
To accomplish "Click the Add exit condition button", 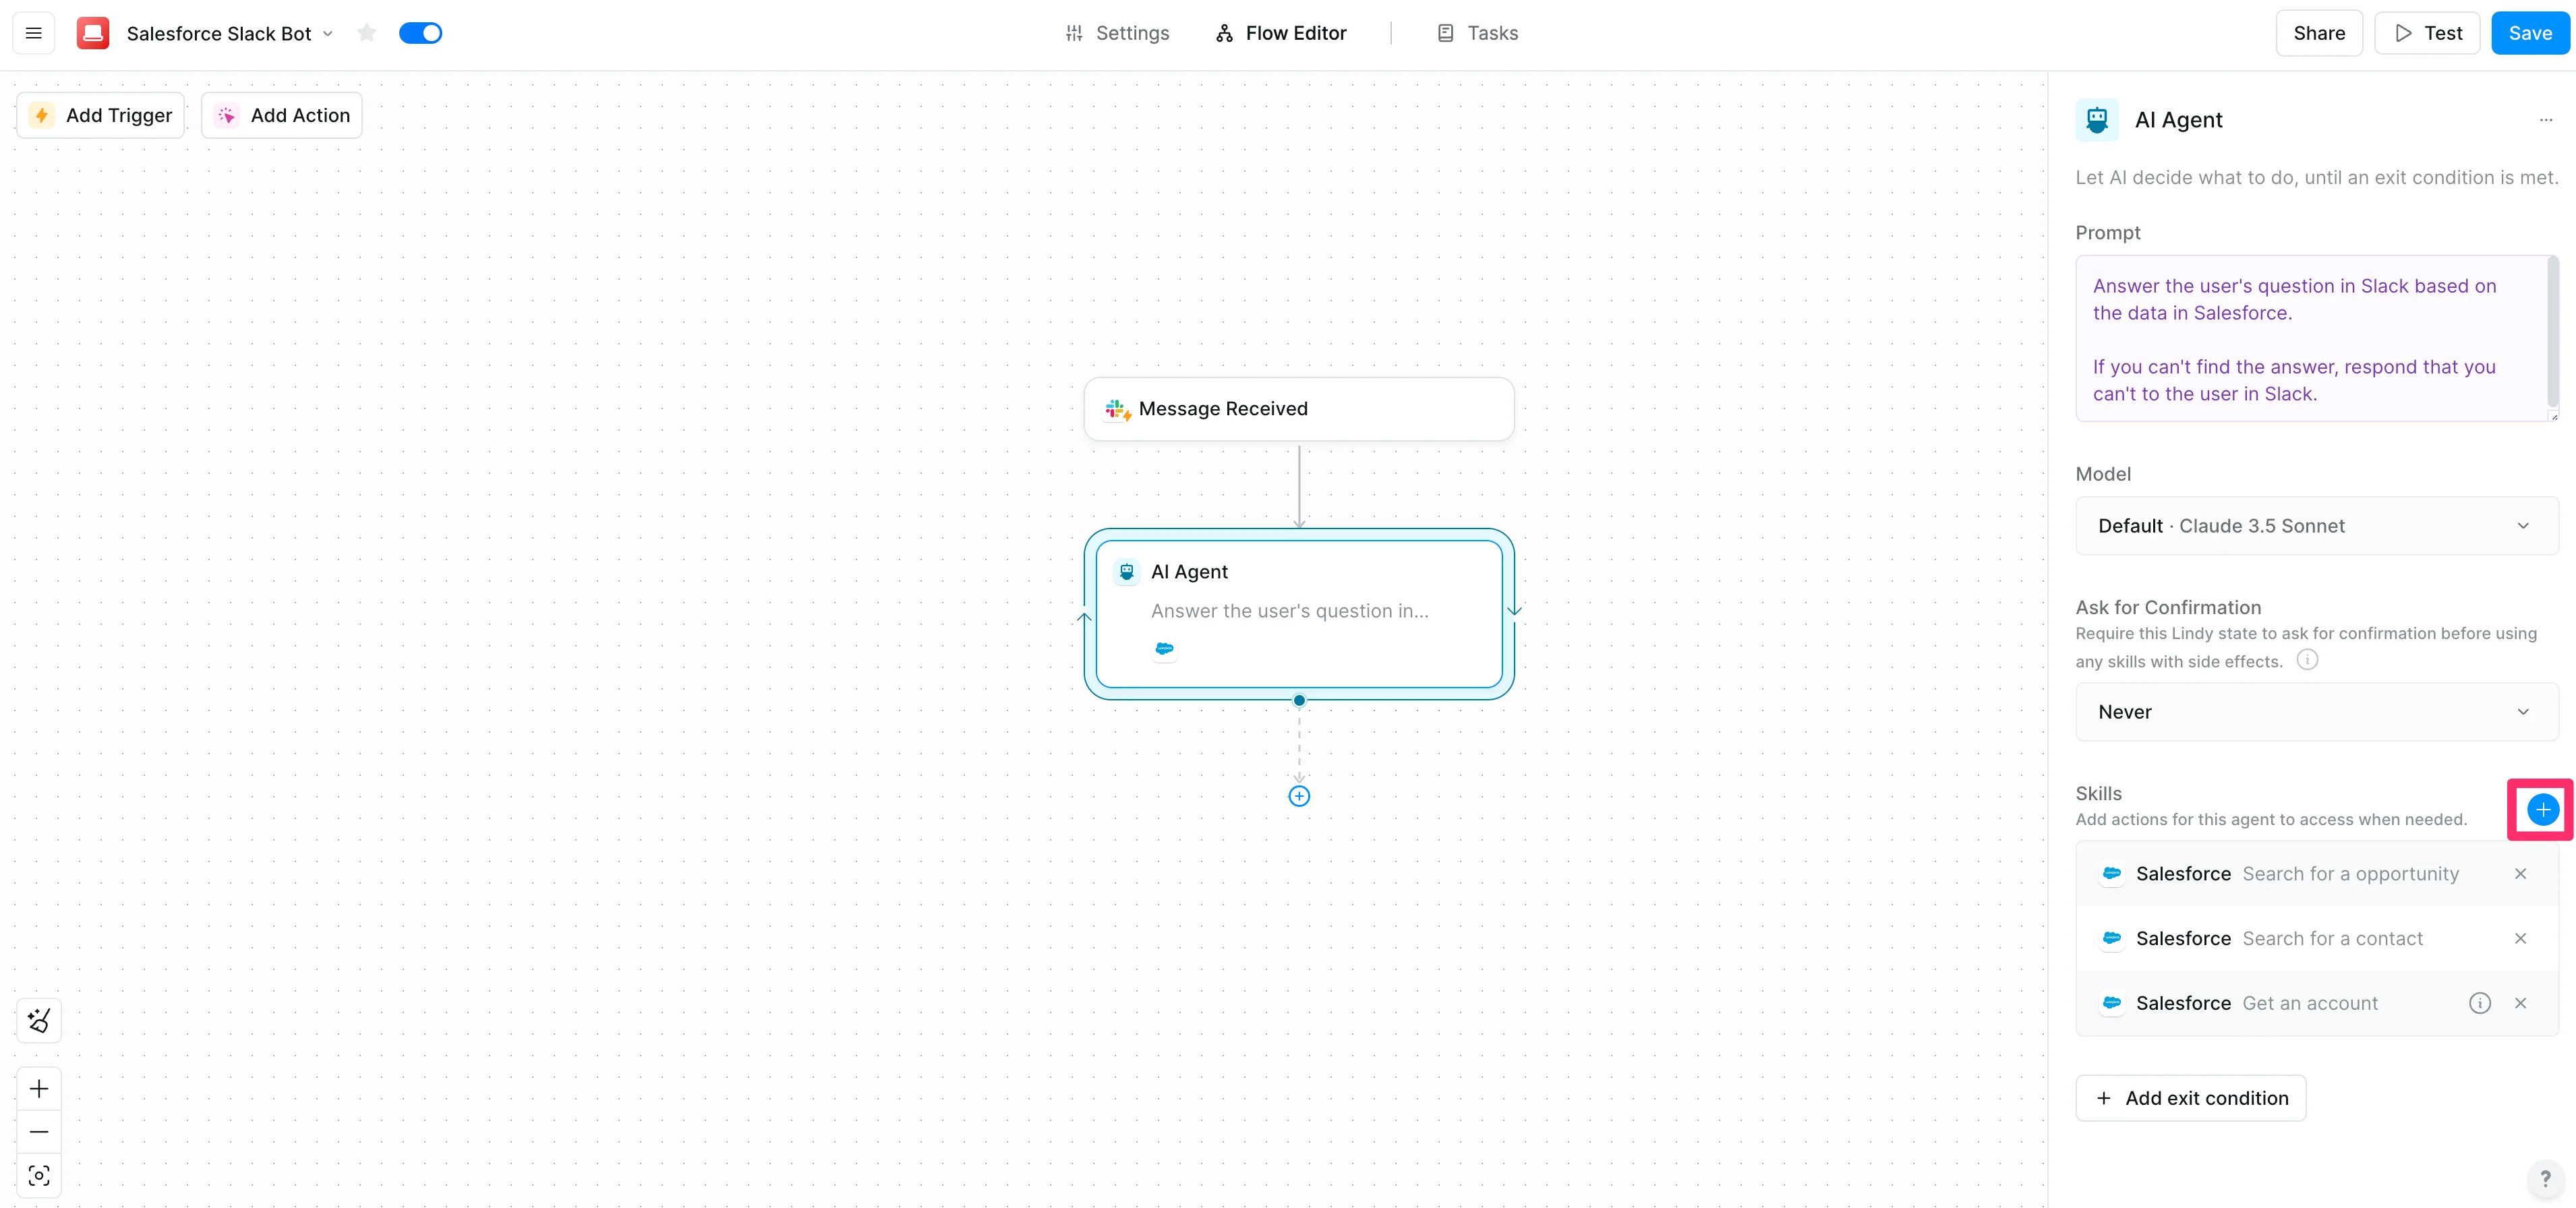I will pyautogui.click(x=2190, y=1098).
